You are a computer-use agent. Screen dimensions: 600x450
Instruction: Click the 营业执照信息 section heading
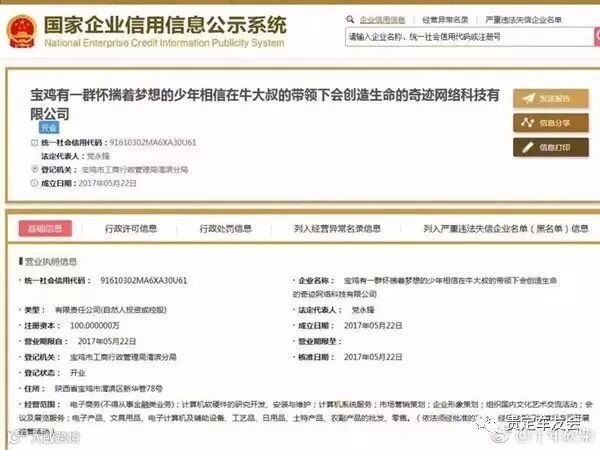pyautogui.click(x=51, y=262)
